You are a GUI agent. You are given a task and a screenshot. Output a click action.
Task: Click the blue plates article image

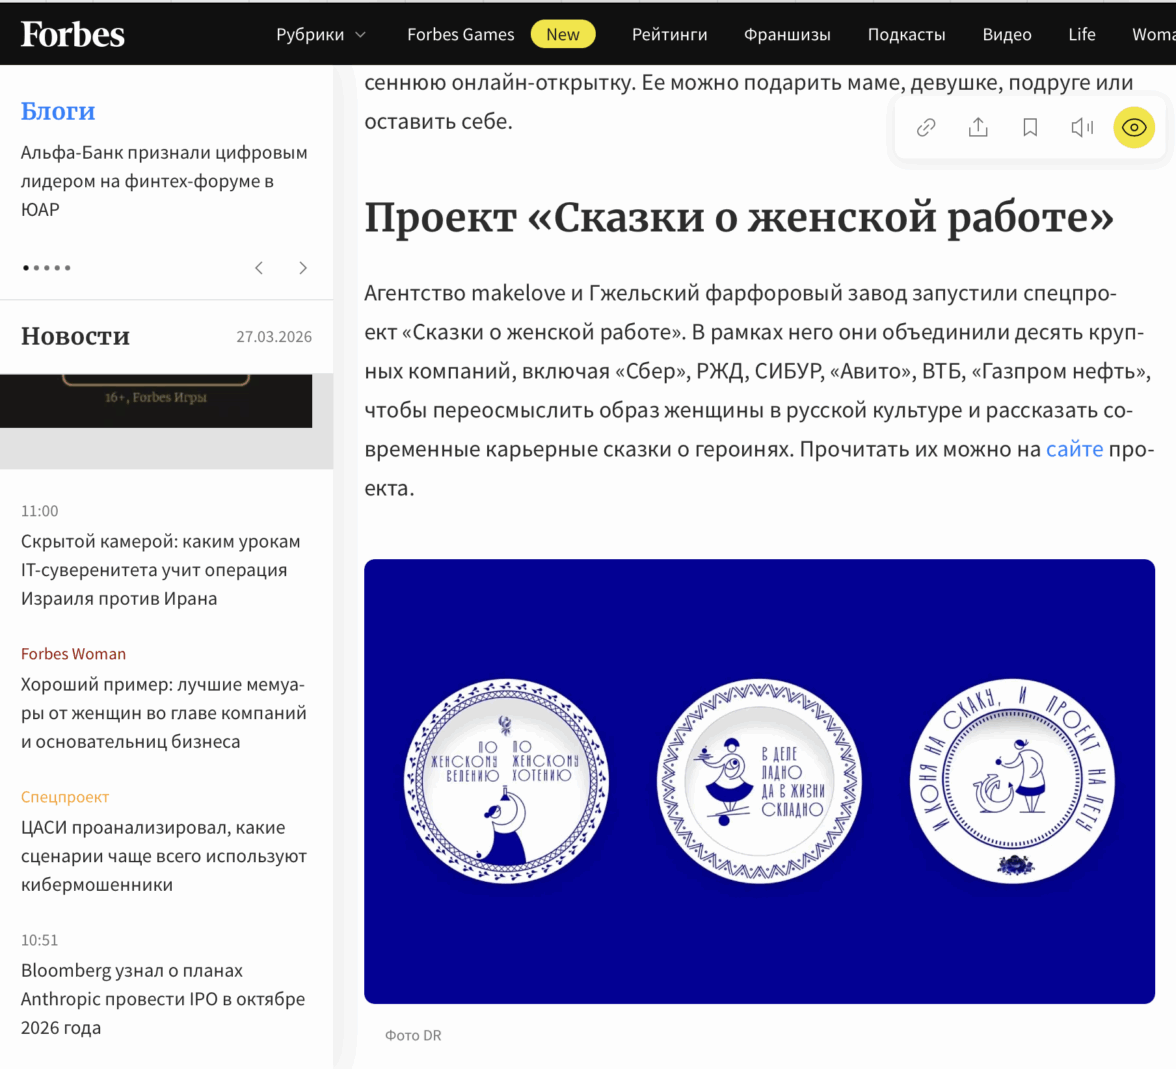pyautogui.click(x=759, y=781)
